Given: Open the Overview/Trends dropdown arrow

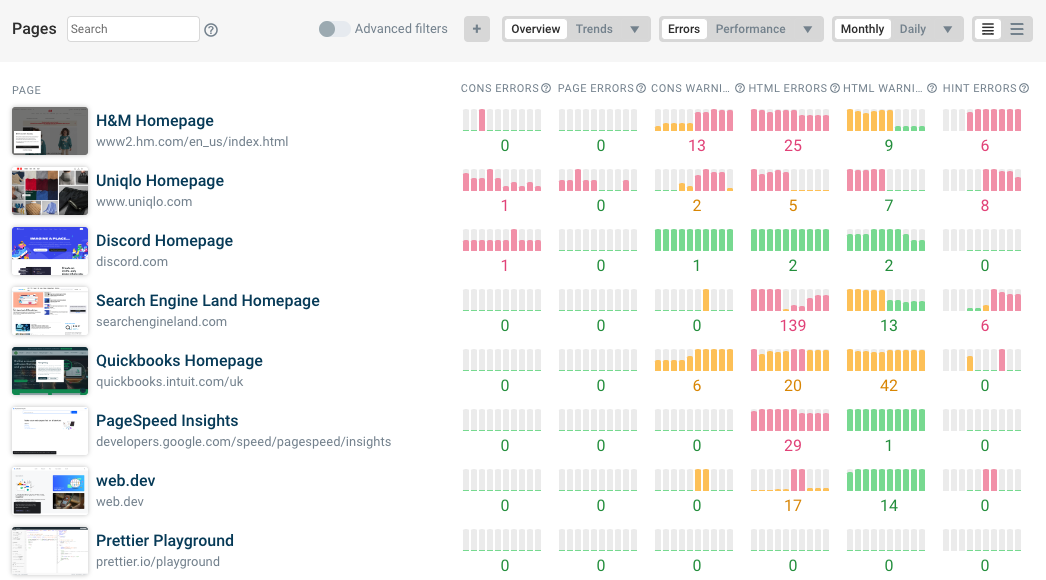Looking at the screenshot, I should [x=634, y=29].
